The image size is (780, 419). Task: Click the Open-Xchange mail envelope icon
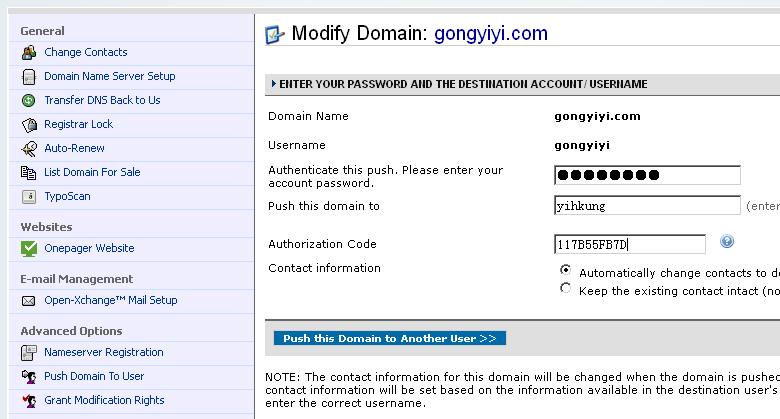click(29, 301)
